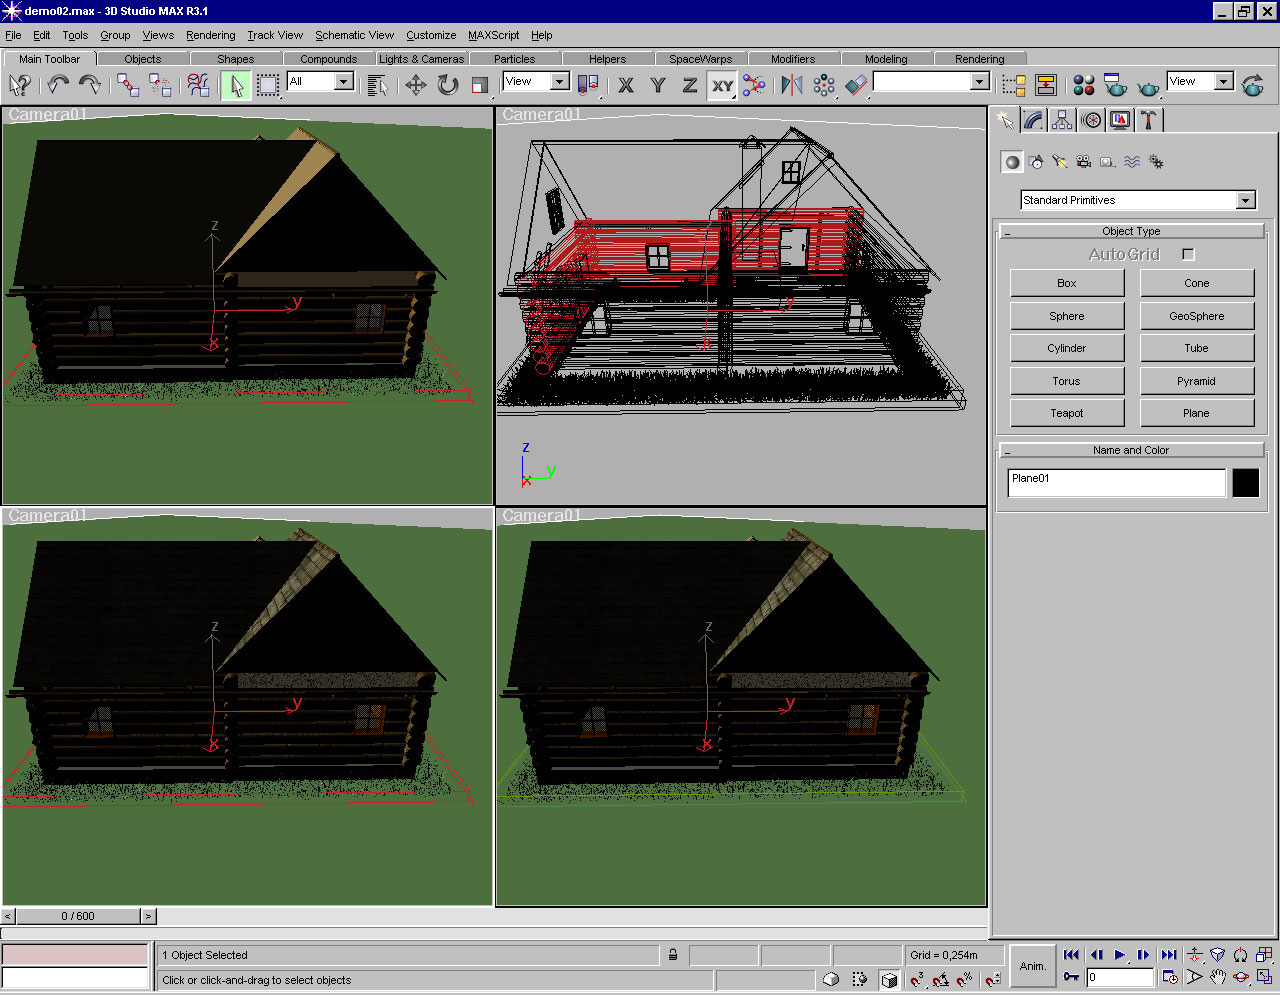The image size is (1280, 995).
Task: Click the Quick Render teapot icon
Action: click(x=1149, y=86)
